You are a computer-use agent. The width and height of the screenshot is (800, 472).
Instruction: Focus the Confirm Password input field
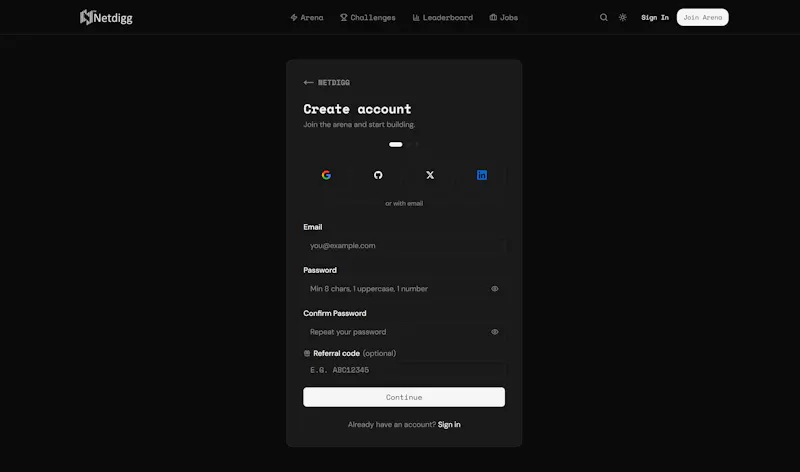(404, 332)
